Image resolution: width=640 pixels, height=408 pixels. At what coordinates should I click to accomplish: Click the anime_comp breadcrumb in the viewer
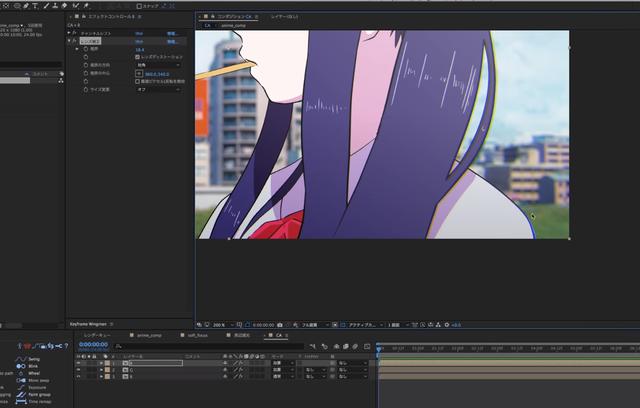[233, 25]
